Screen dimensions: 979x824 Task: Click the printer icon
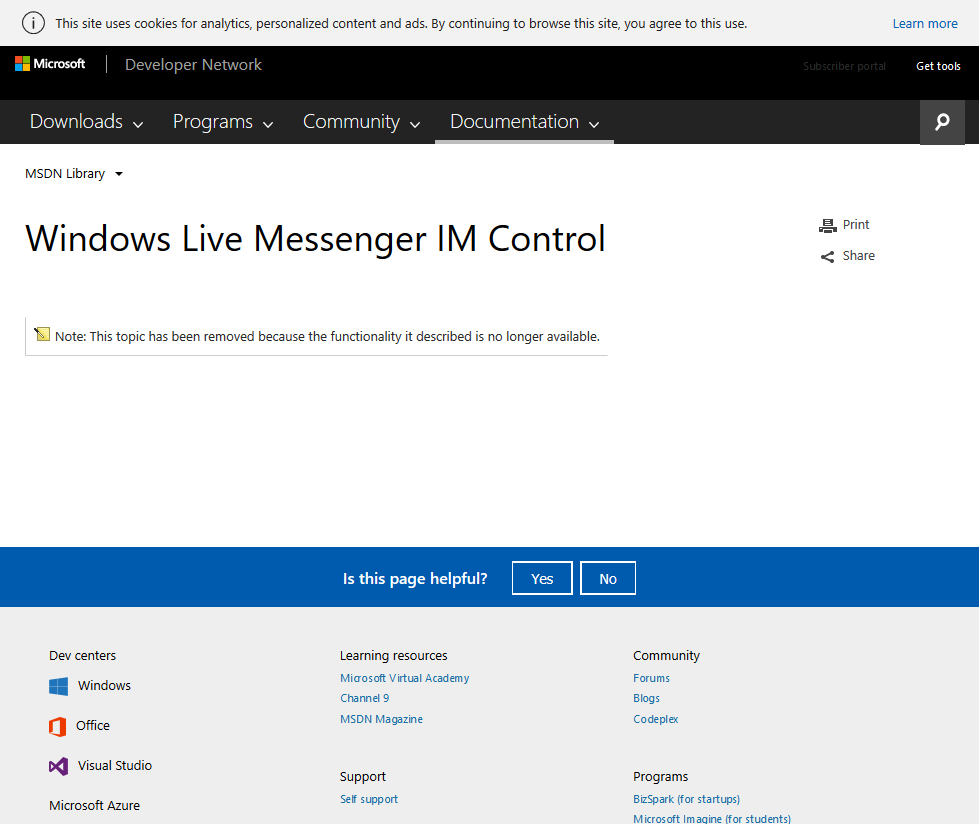[x=827, y=225]
